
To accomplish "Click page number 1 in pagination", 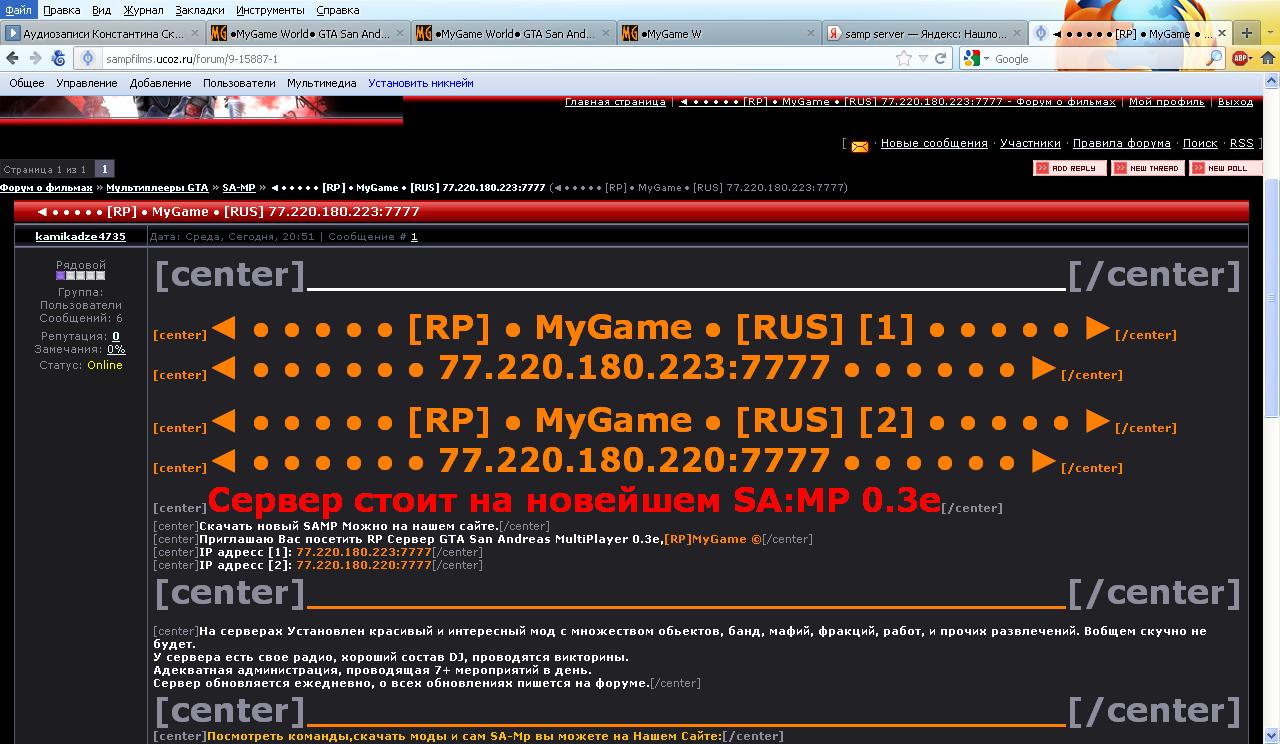I will pos(104,169).
